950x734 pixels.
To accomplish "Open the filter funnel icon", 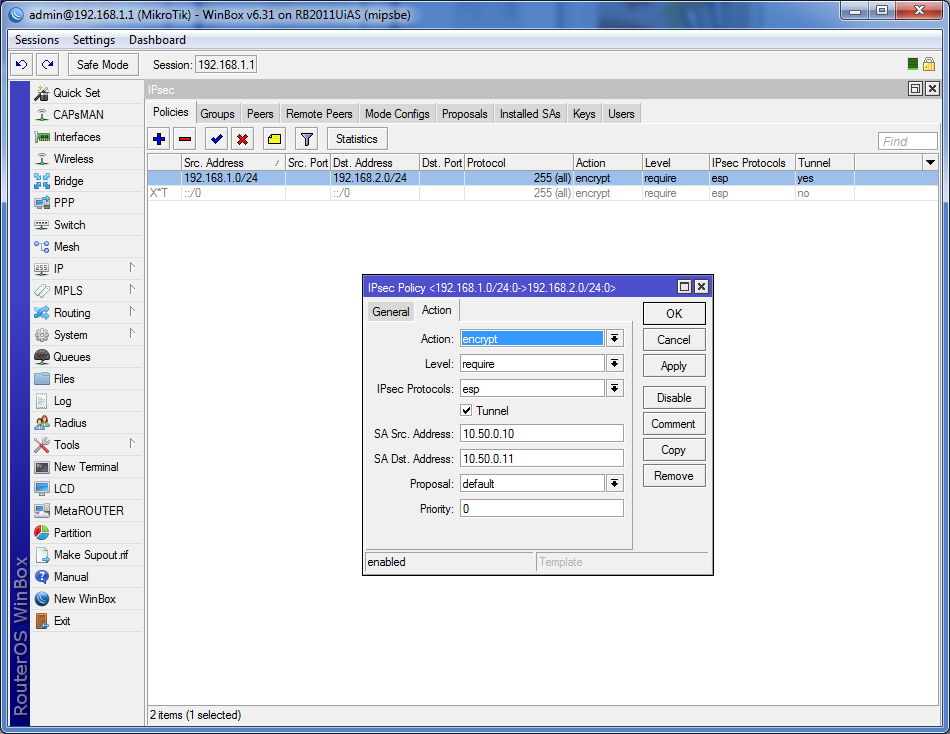I will click(x=307, y=139).
